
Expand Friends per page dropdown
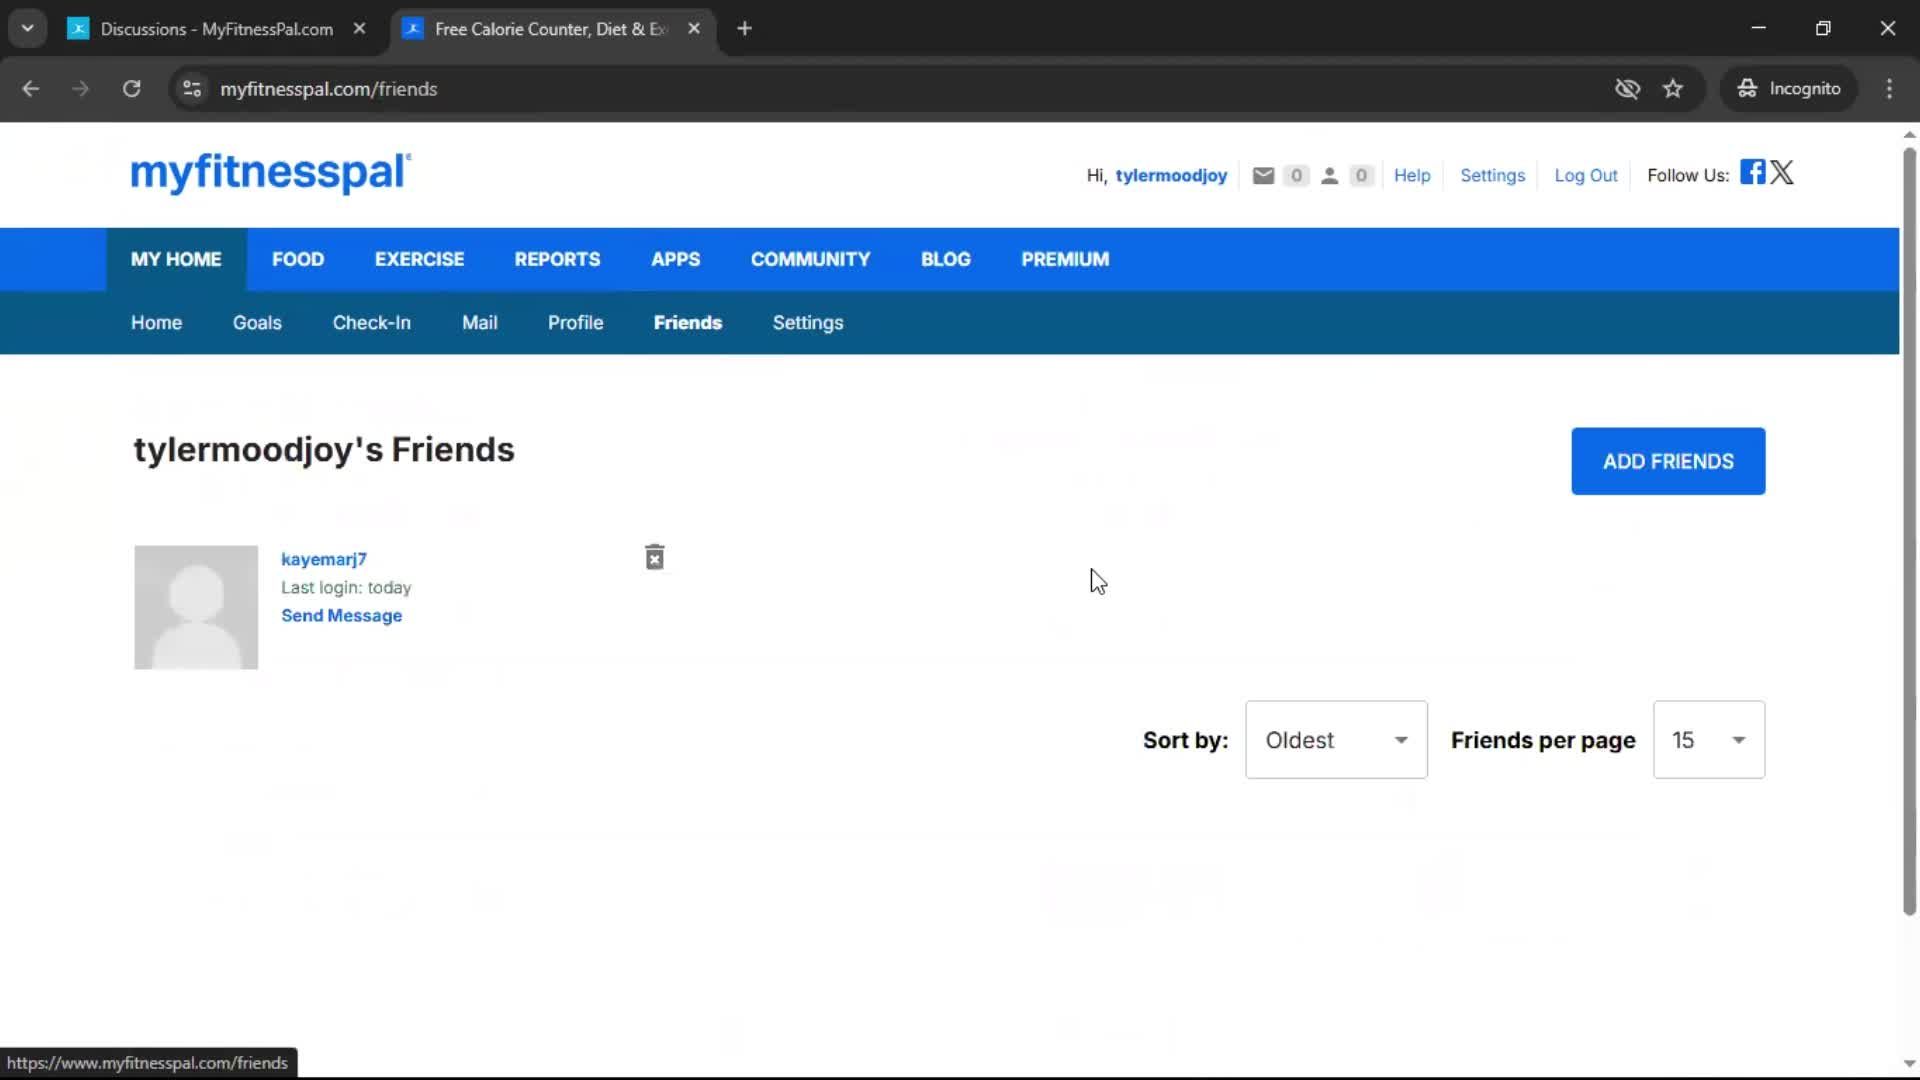click(1709, 740)
